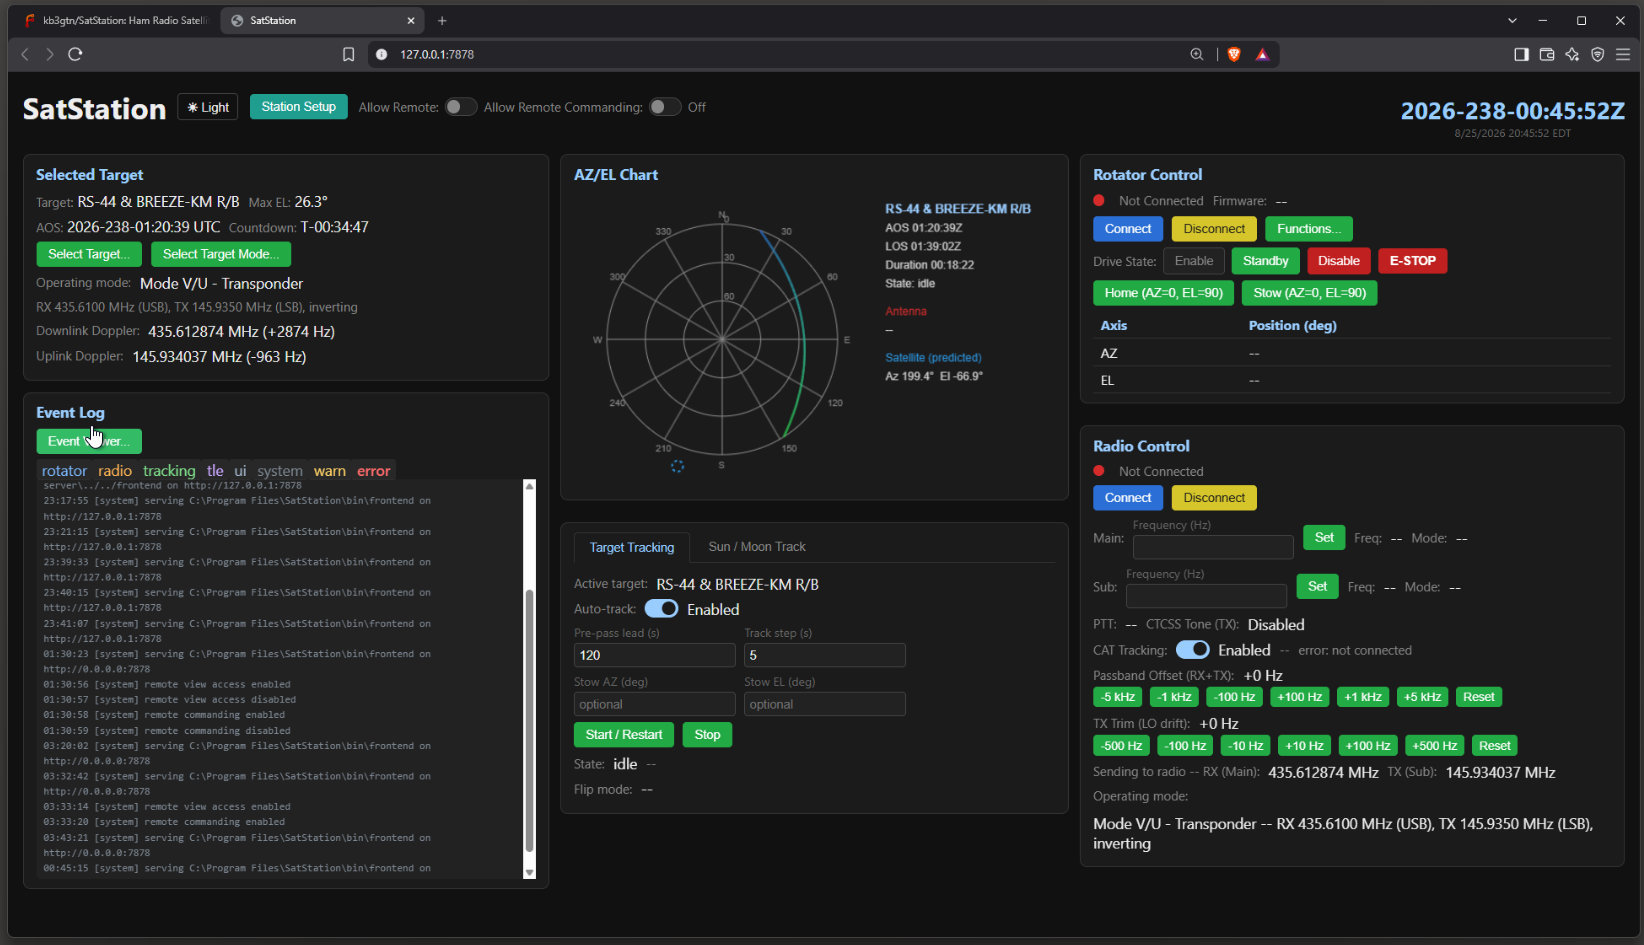
Task: Open Brave Wallet icon
Action: click(1547, 54)
